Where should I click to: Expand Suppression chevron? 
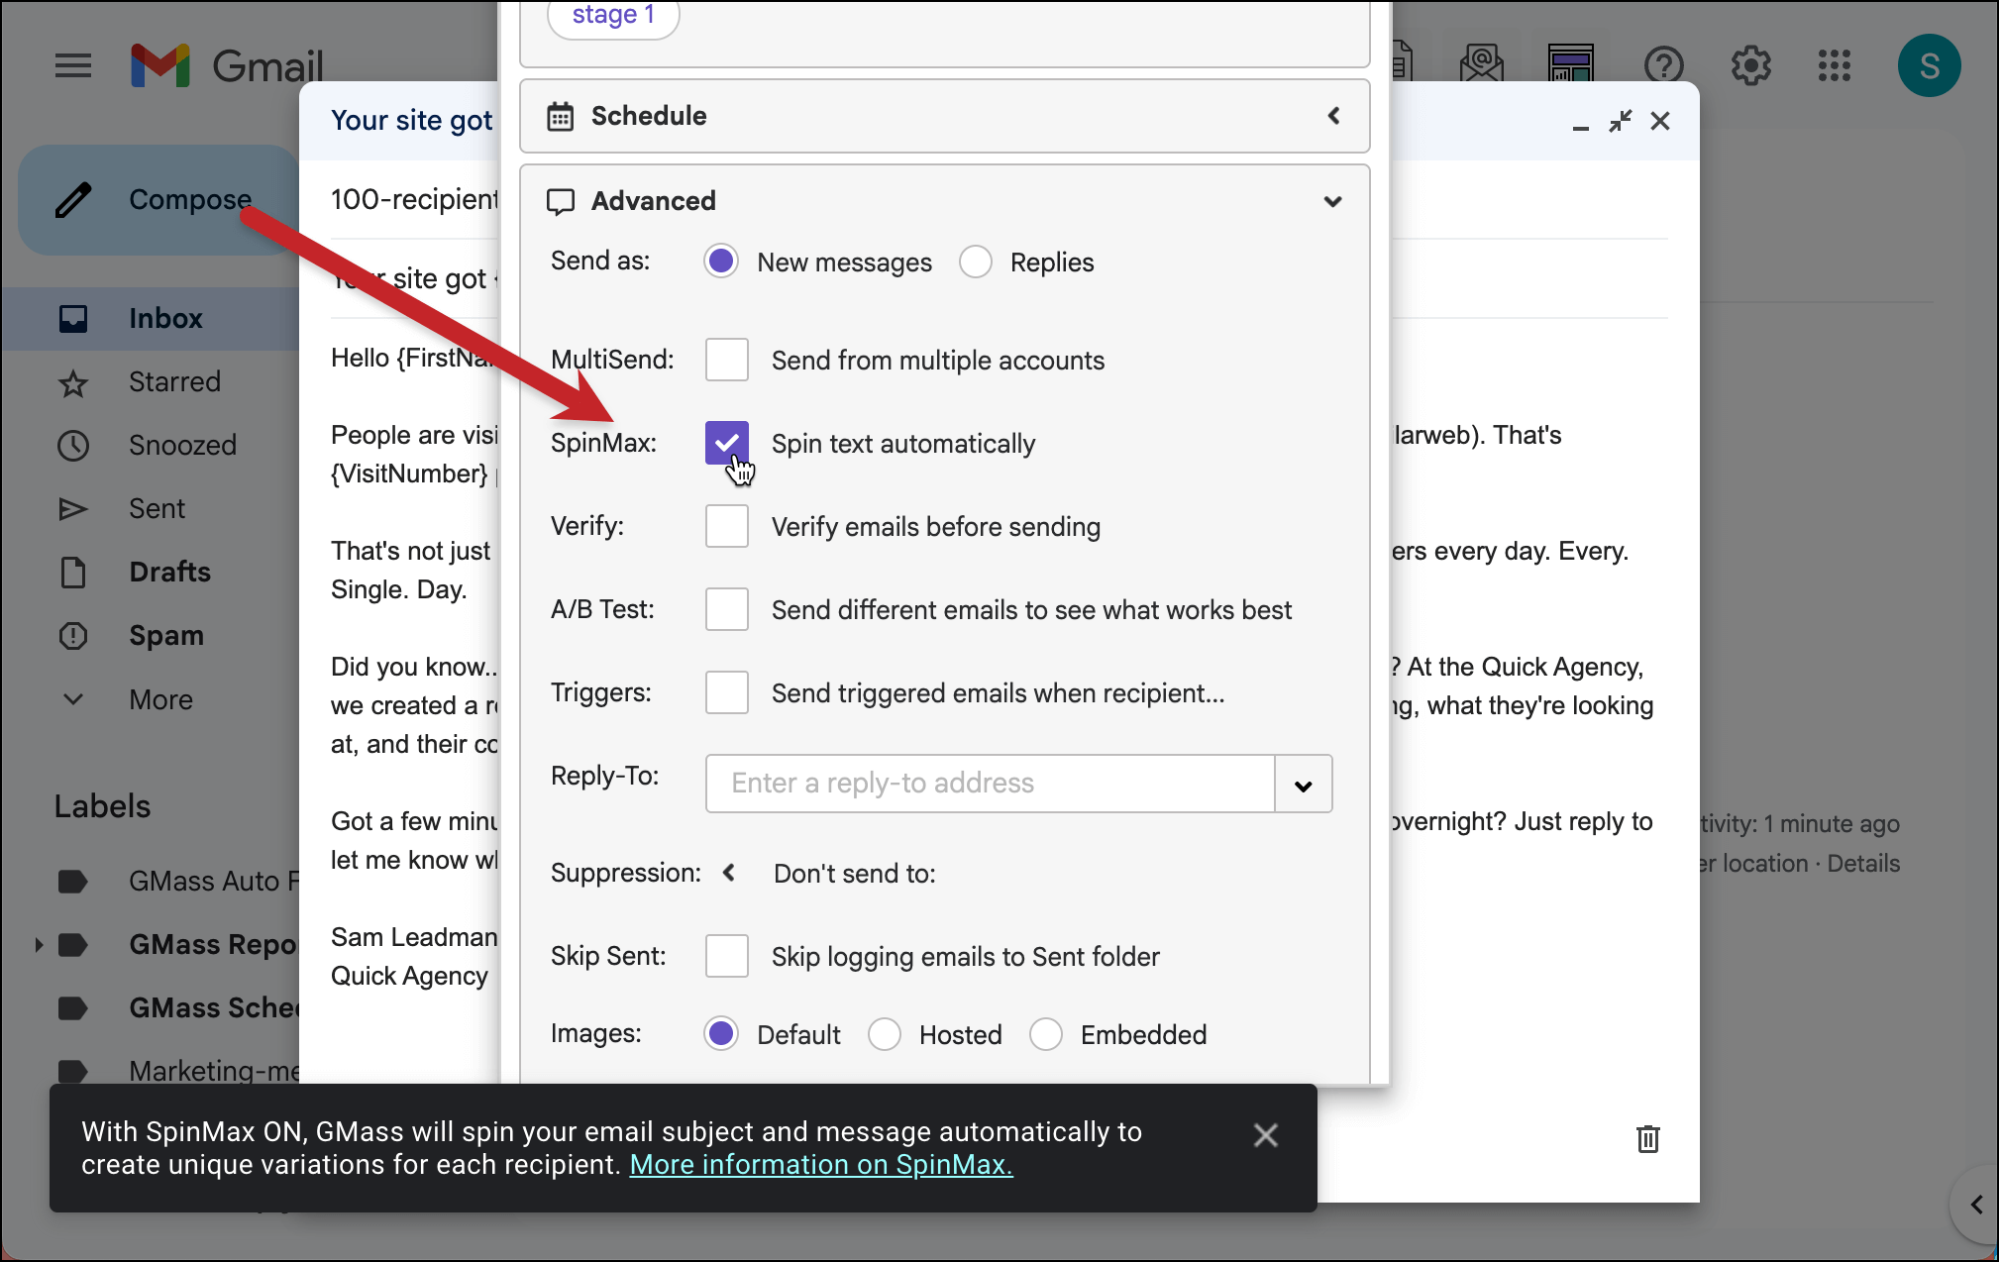tap(729, 873)
